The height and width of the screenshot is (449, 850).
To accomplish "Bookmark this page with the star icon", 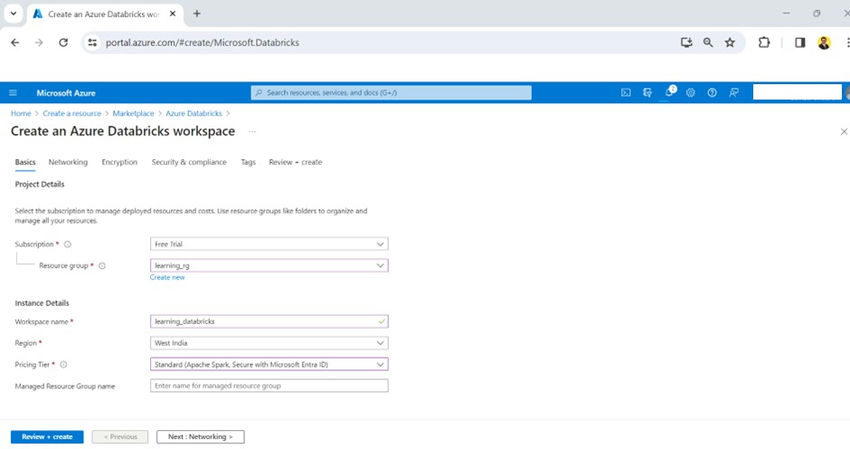I will pos(730,42).
